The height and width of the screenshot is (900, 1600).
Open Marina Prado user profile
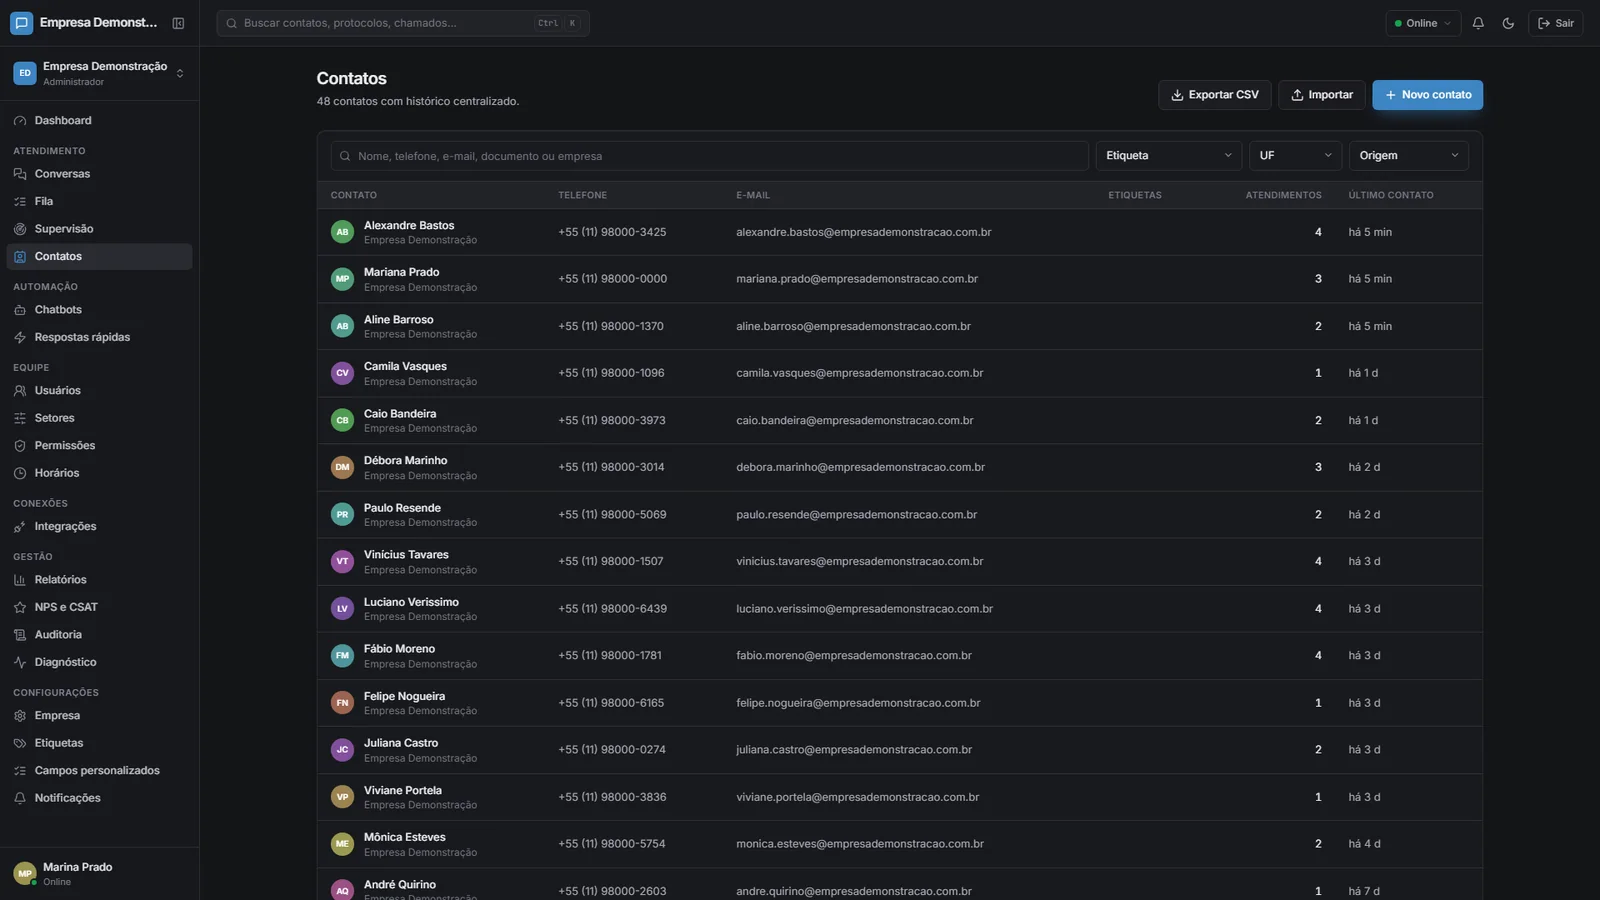pyautogui.click(x=99, y=873)
